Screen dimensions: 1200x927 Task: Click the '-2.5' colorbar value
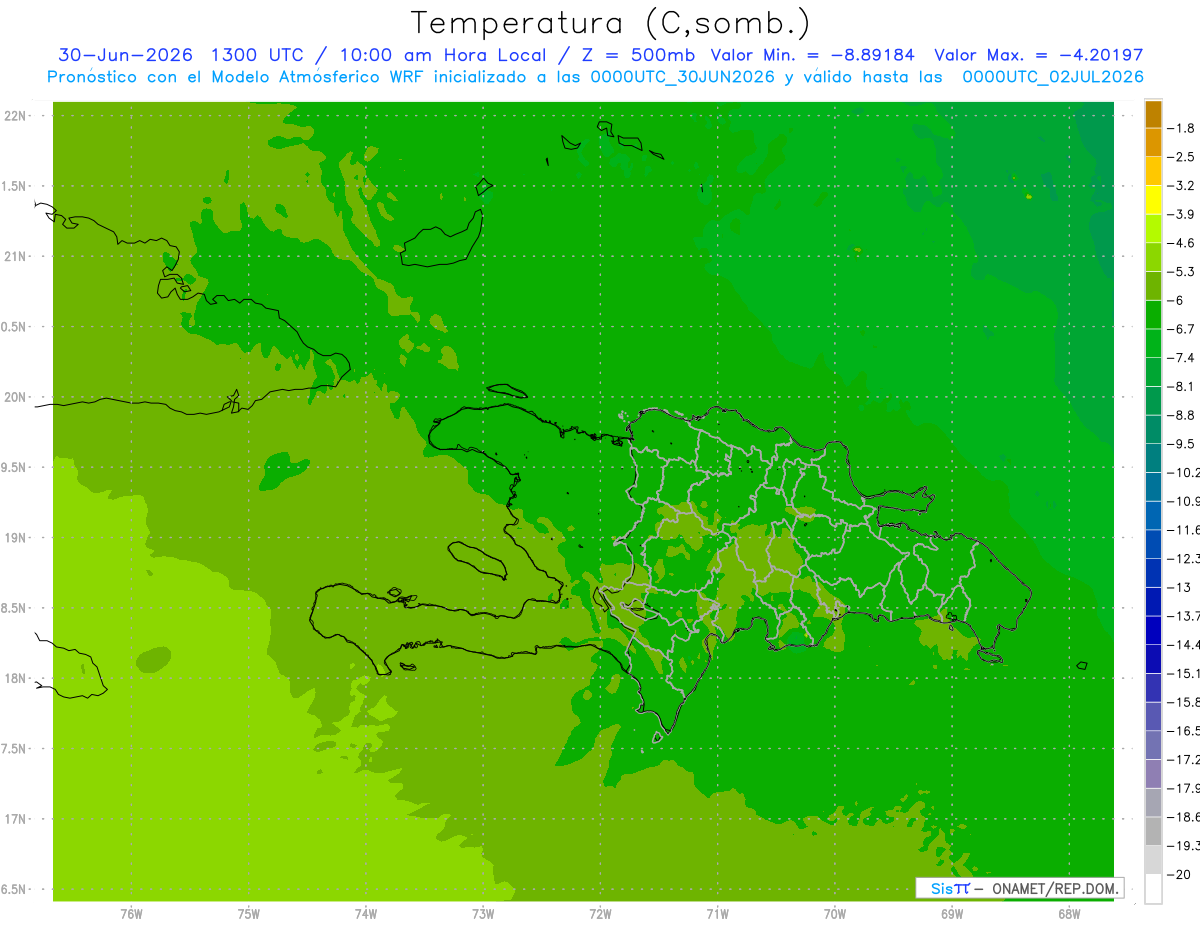coord(1181,157)
